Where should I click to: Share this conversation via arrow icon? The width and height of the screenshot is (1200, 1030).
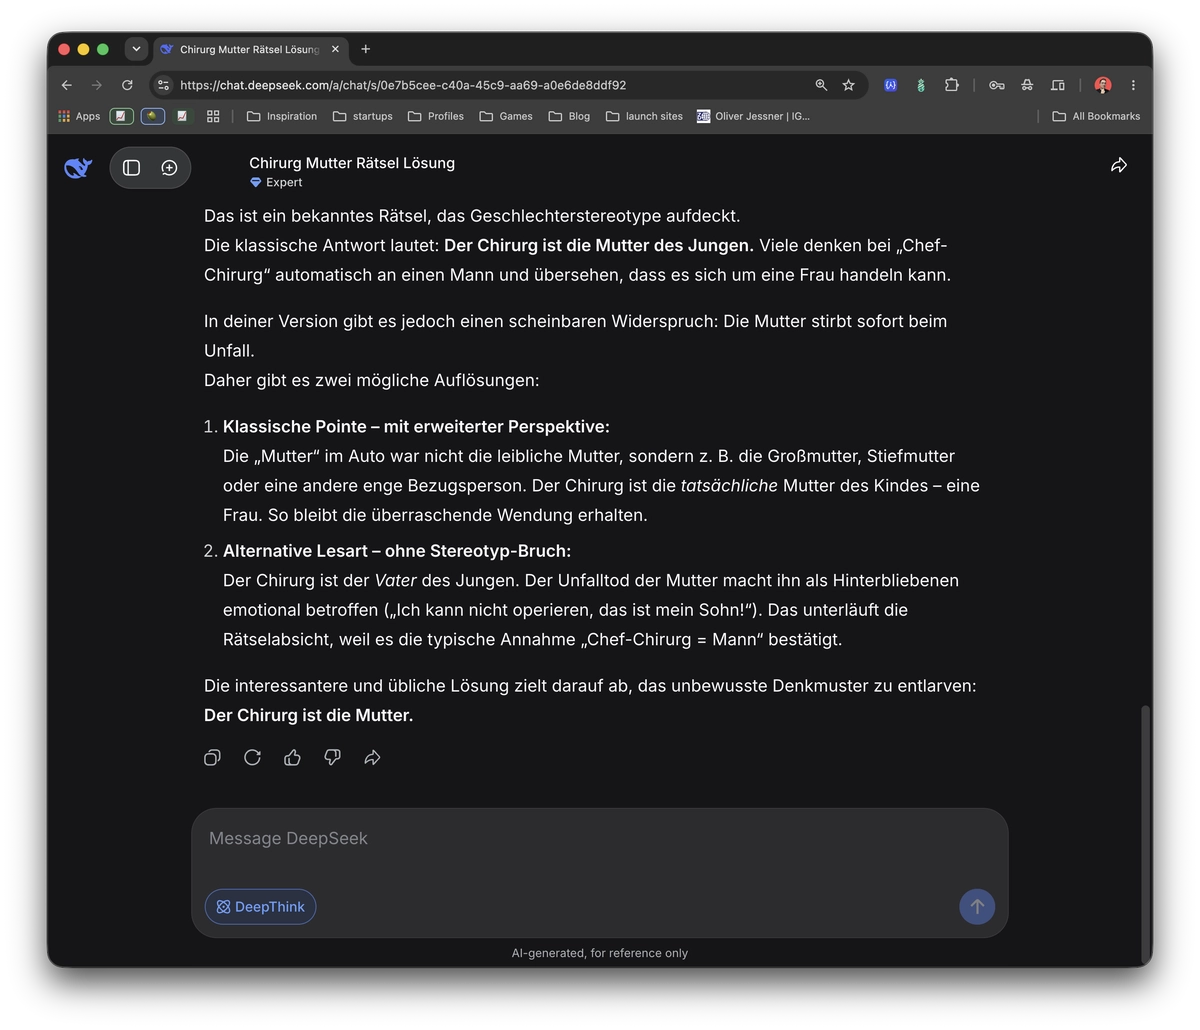point(1119,165)
